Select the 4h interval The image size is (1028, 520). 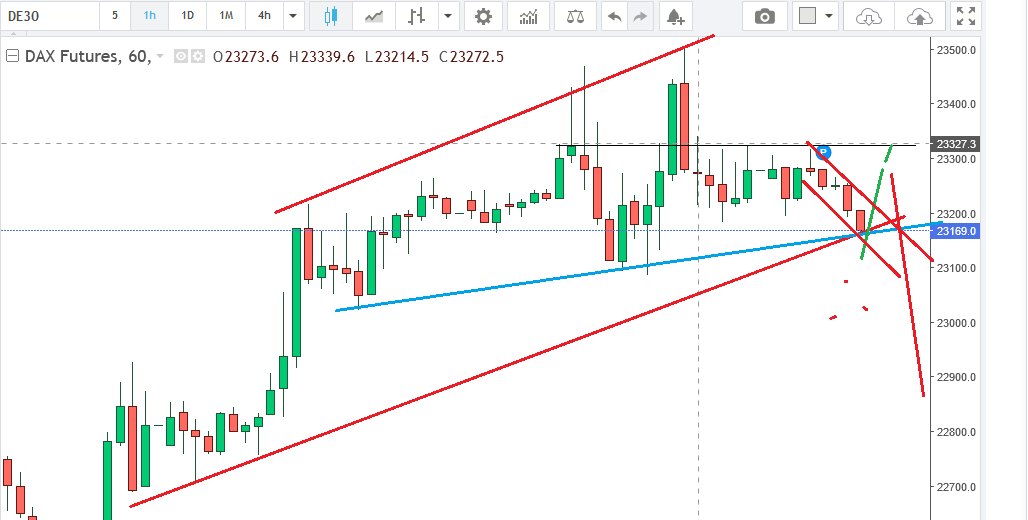[264, 16]
